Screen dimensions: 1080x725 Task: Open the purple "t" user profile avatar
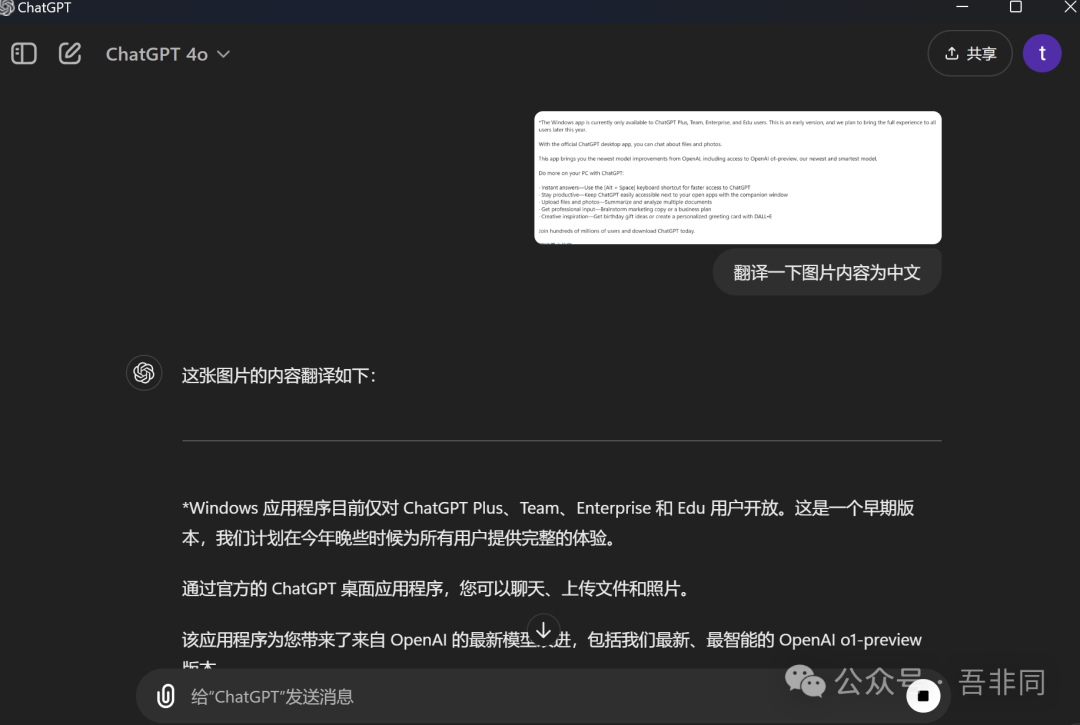click(1042, 54)
